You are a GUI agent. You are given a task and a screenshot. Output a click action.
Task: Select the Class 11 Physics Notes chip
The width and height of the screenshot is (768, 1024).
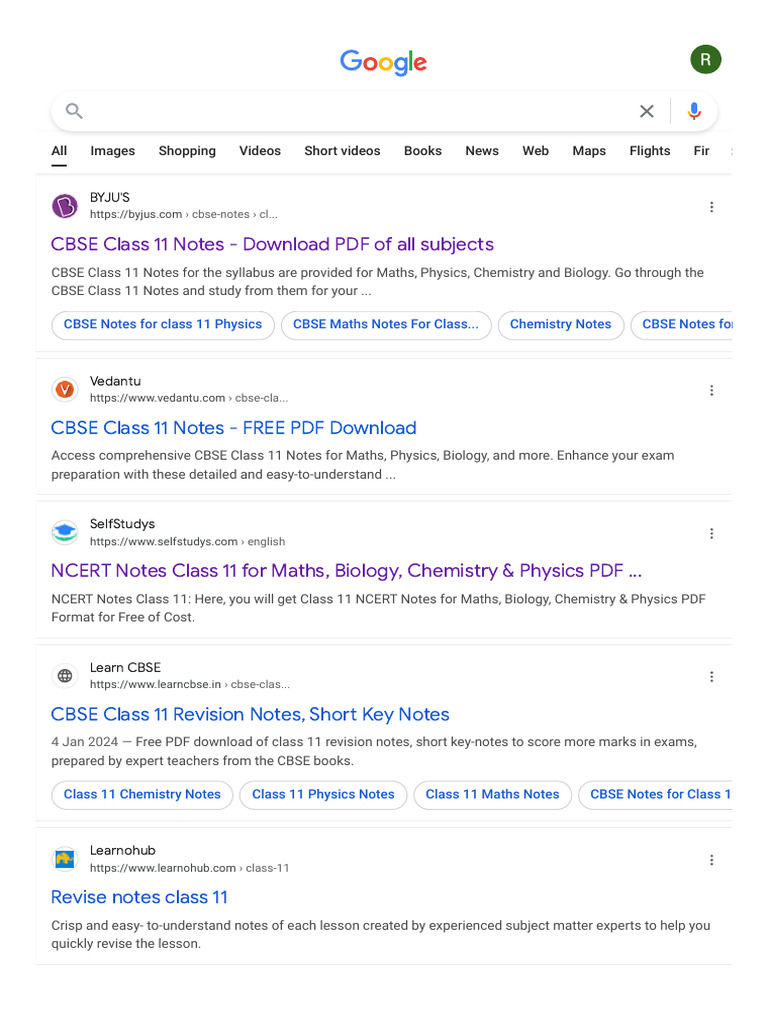click(323, 795)
